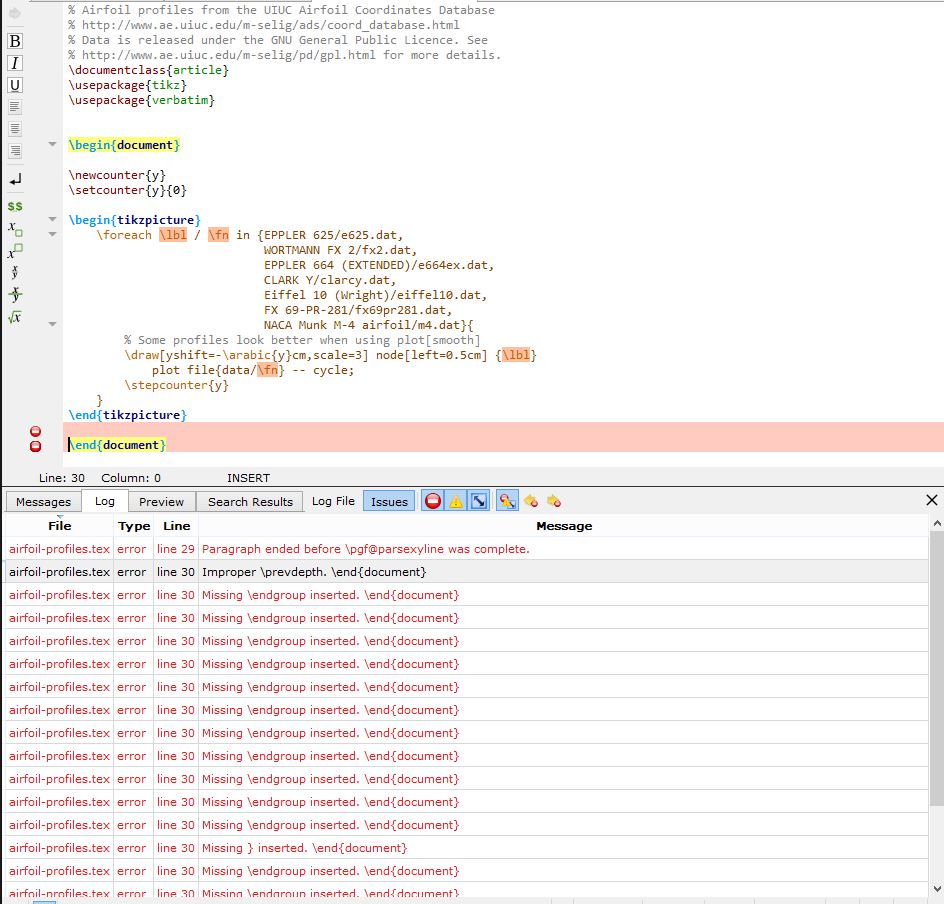Sort issues by the File column header
944x904 pixels.
point(60,525)
